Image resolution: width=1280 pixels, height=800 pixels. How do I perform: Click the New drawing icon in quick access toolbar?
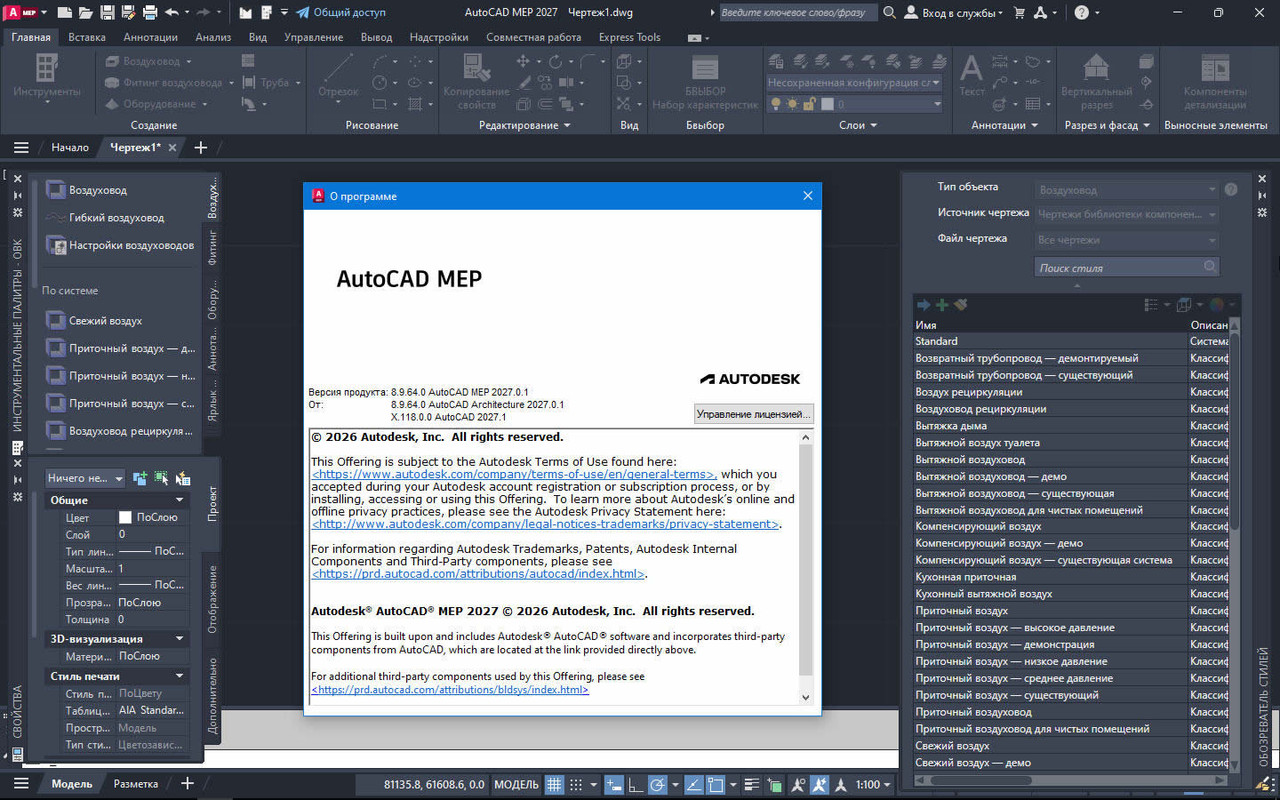65,13
